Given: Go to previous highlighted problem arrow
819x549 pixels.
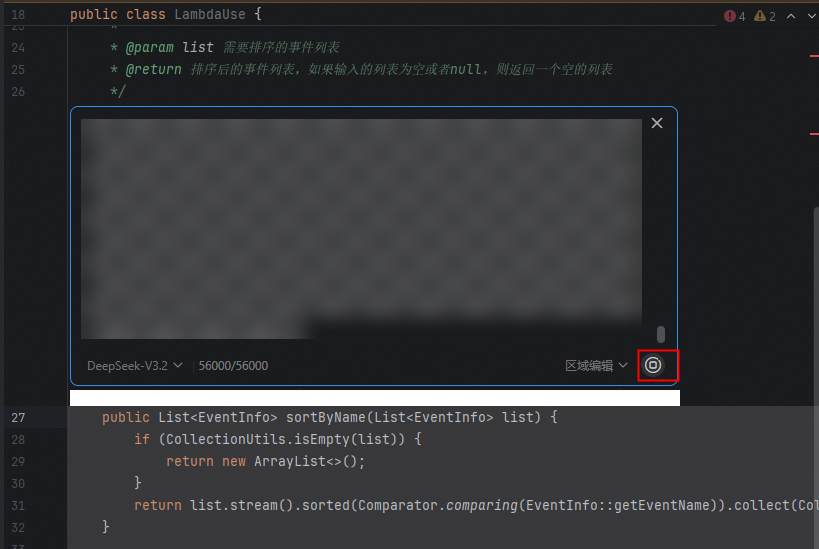Looking at the screenshot, I should [x=791, y=16].
